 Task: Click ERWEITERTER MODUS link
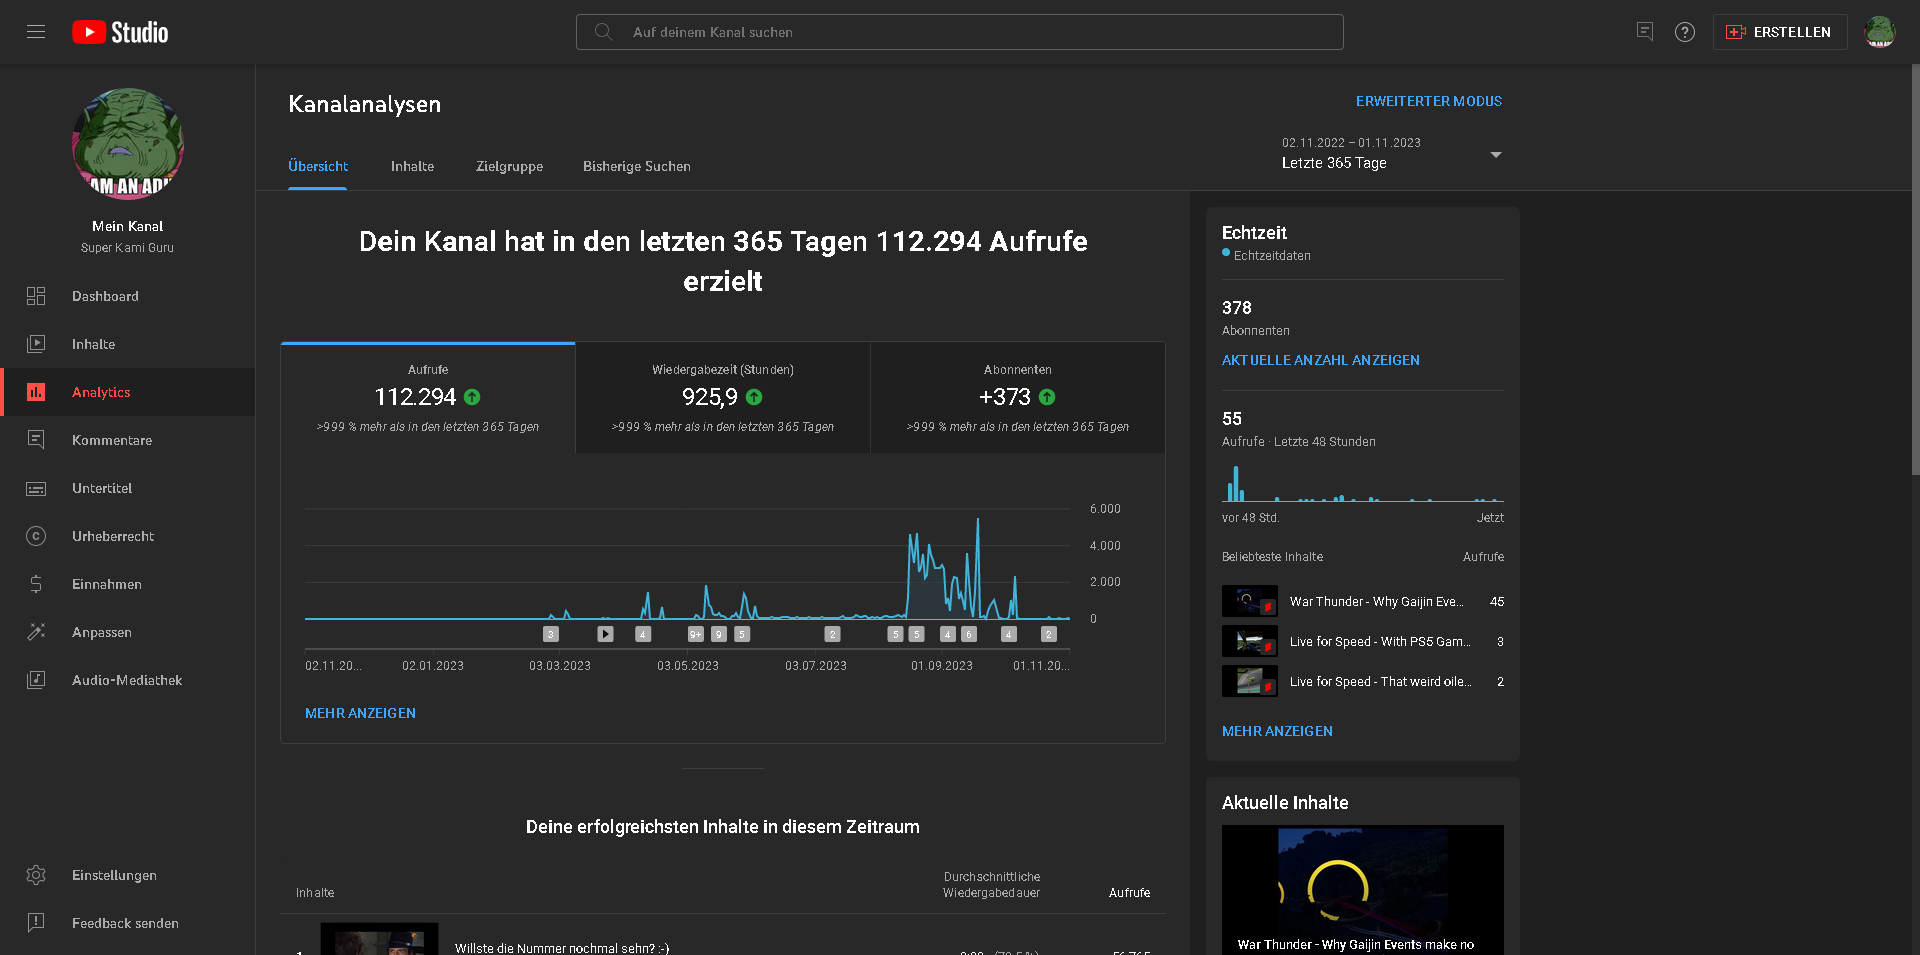(1428, 101)
